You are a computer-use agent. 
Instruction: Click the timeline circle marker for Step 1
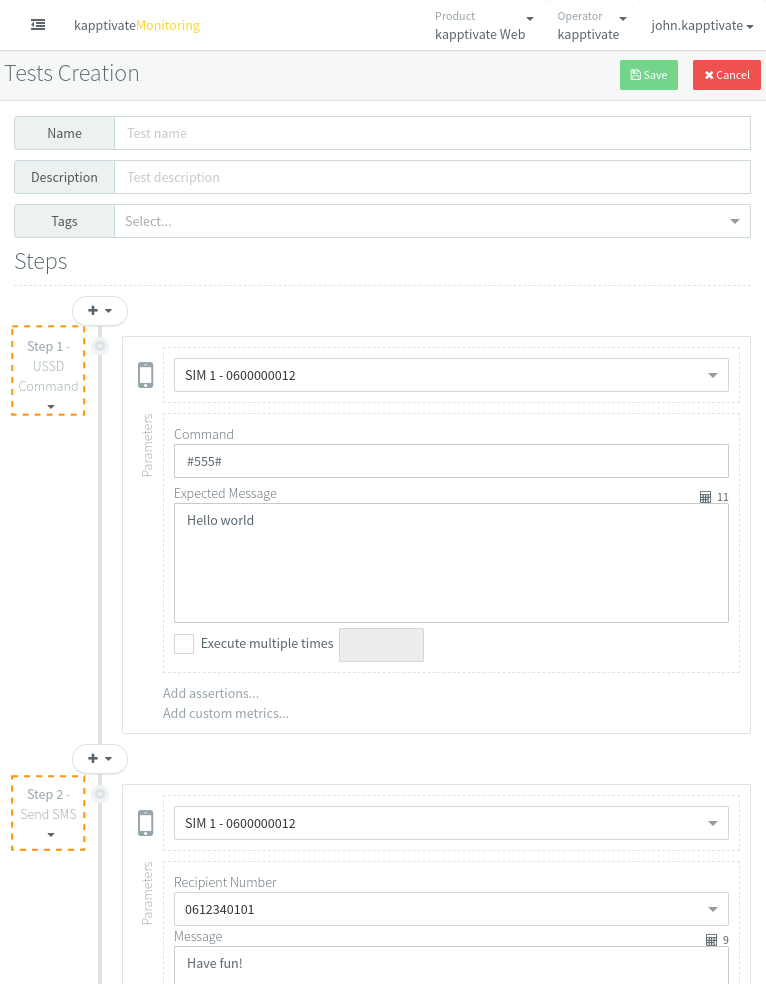click(100, 346)
